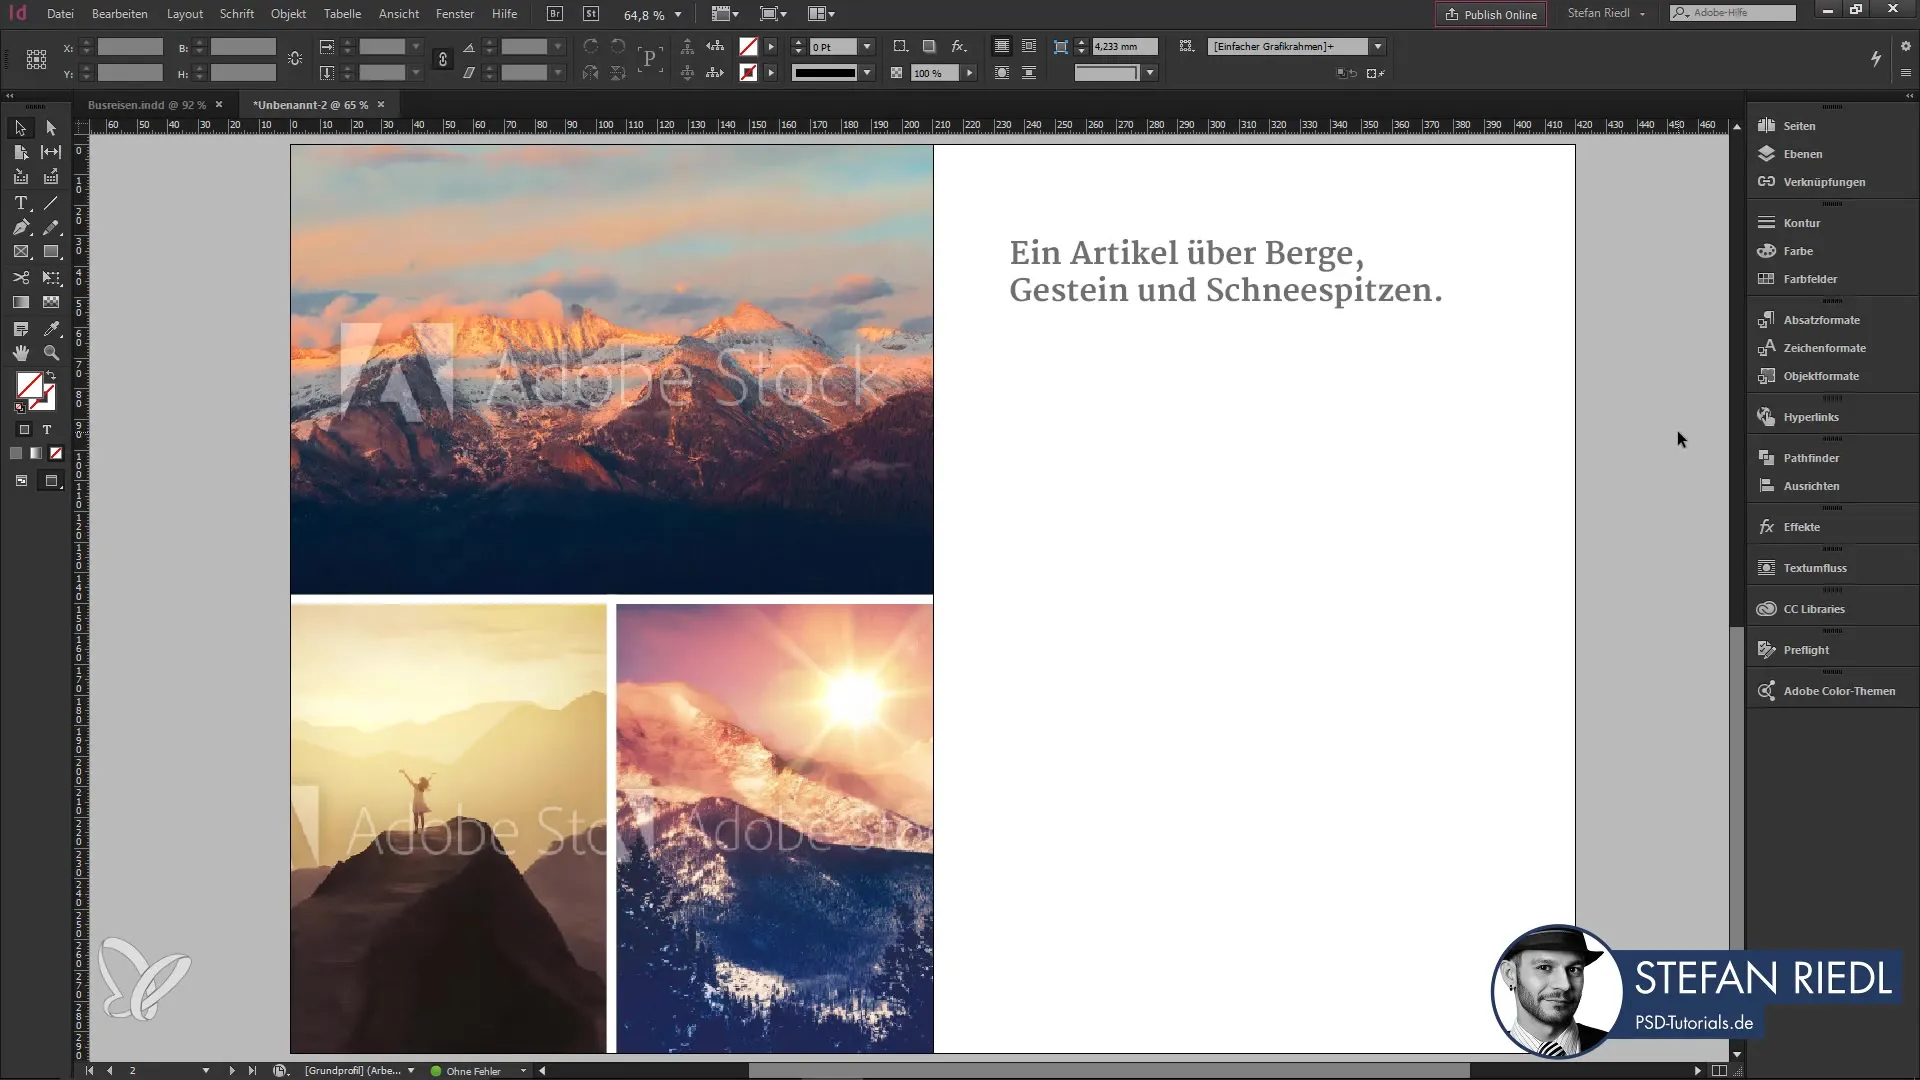Open the Fenster menu

455,14
